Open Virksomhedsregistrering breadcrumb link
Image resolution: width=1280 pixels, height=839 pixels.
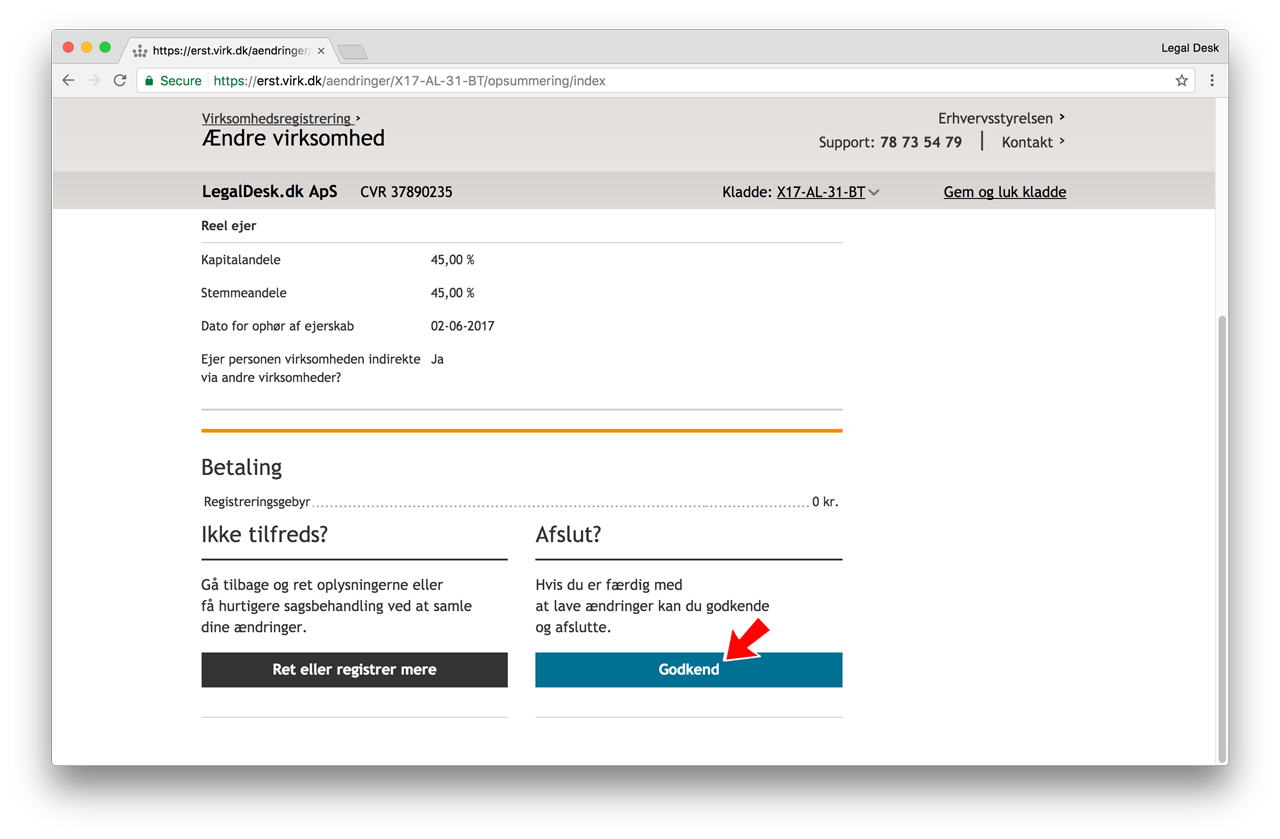277,118
